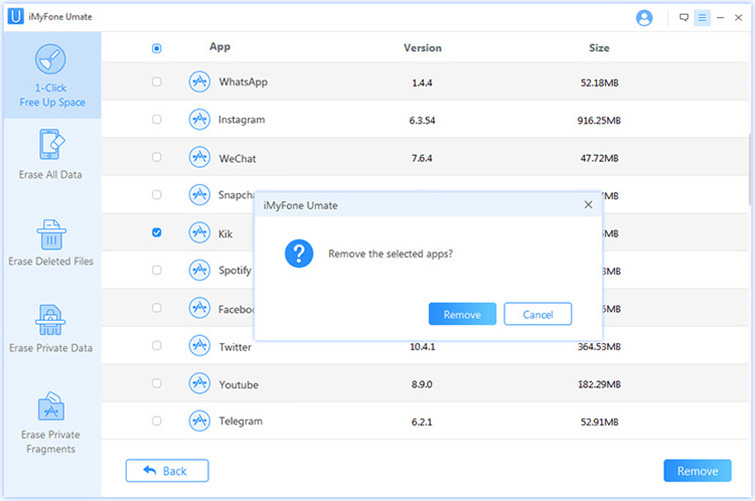Click the Instagram row app icon

pyautogui.click(x=199, y=120)
